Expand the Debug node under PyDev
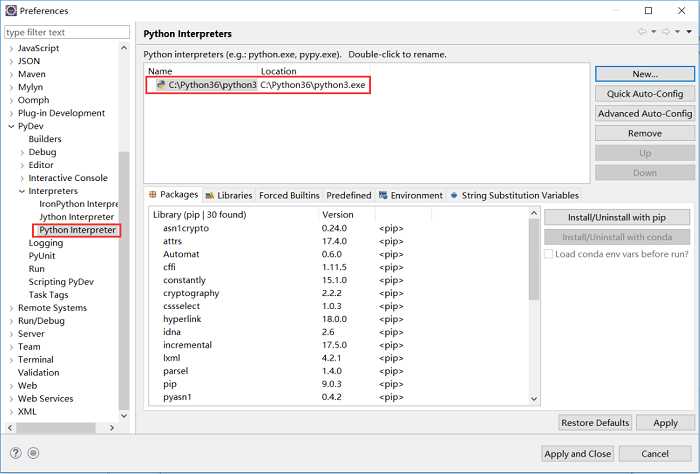The height and width of the screenshot is (474, 700). coord(22,152)
